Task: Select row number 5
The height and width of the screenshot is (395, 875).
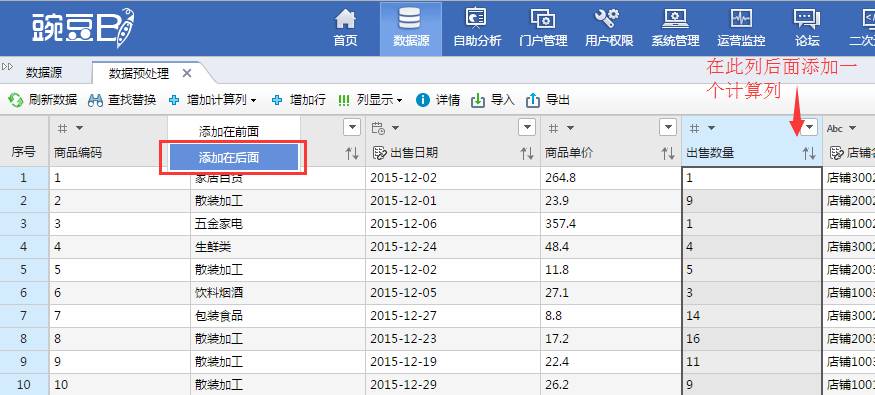Action: coord(24,269)
